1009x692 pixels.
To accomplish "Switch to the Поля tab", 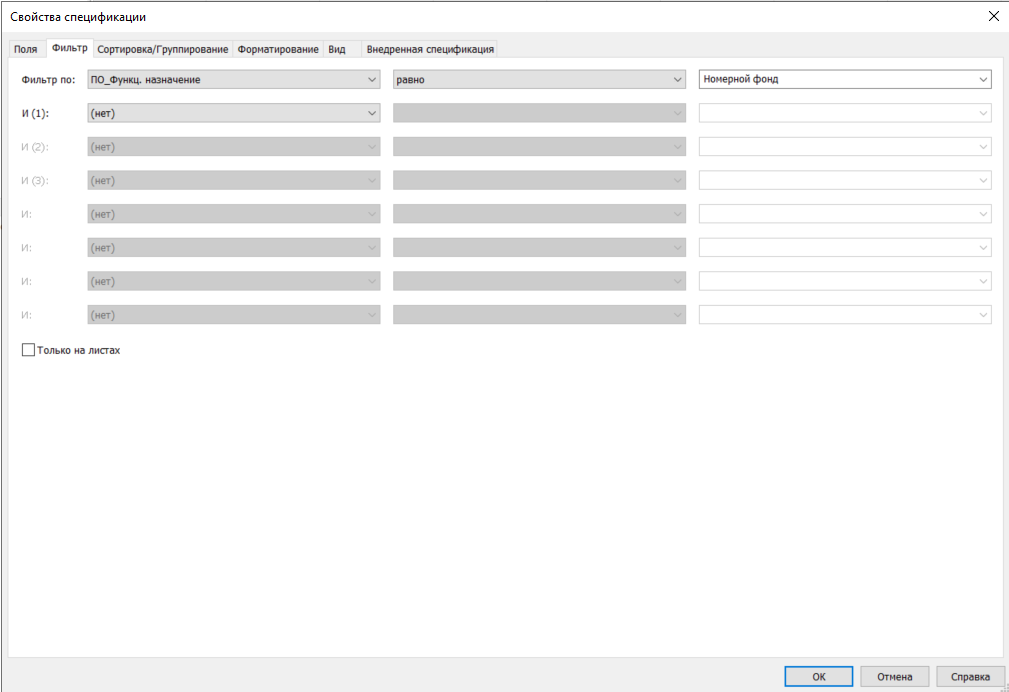I will click(x=26, y=49).
